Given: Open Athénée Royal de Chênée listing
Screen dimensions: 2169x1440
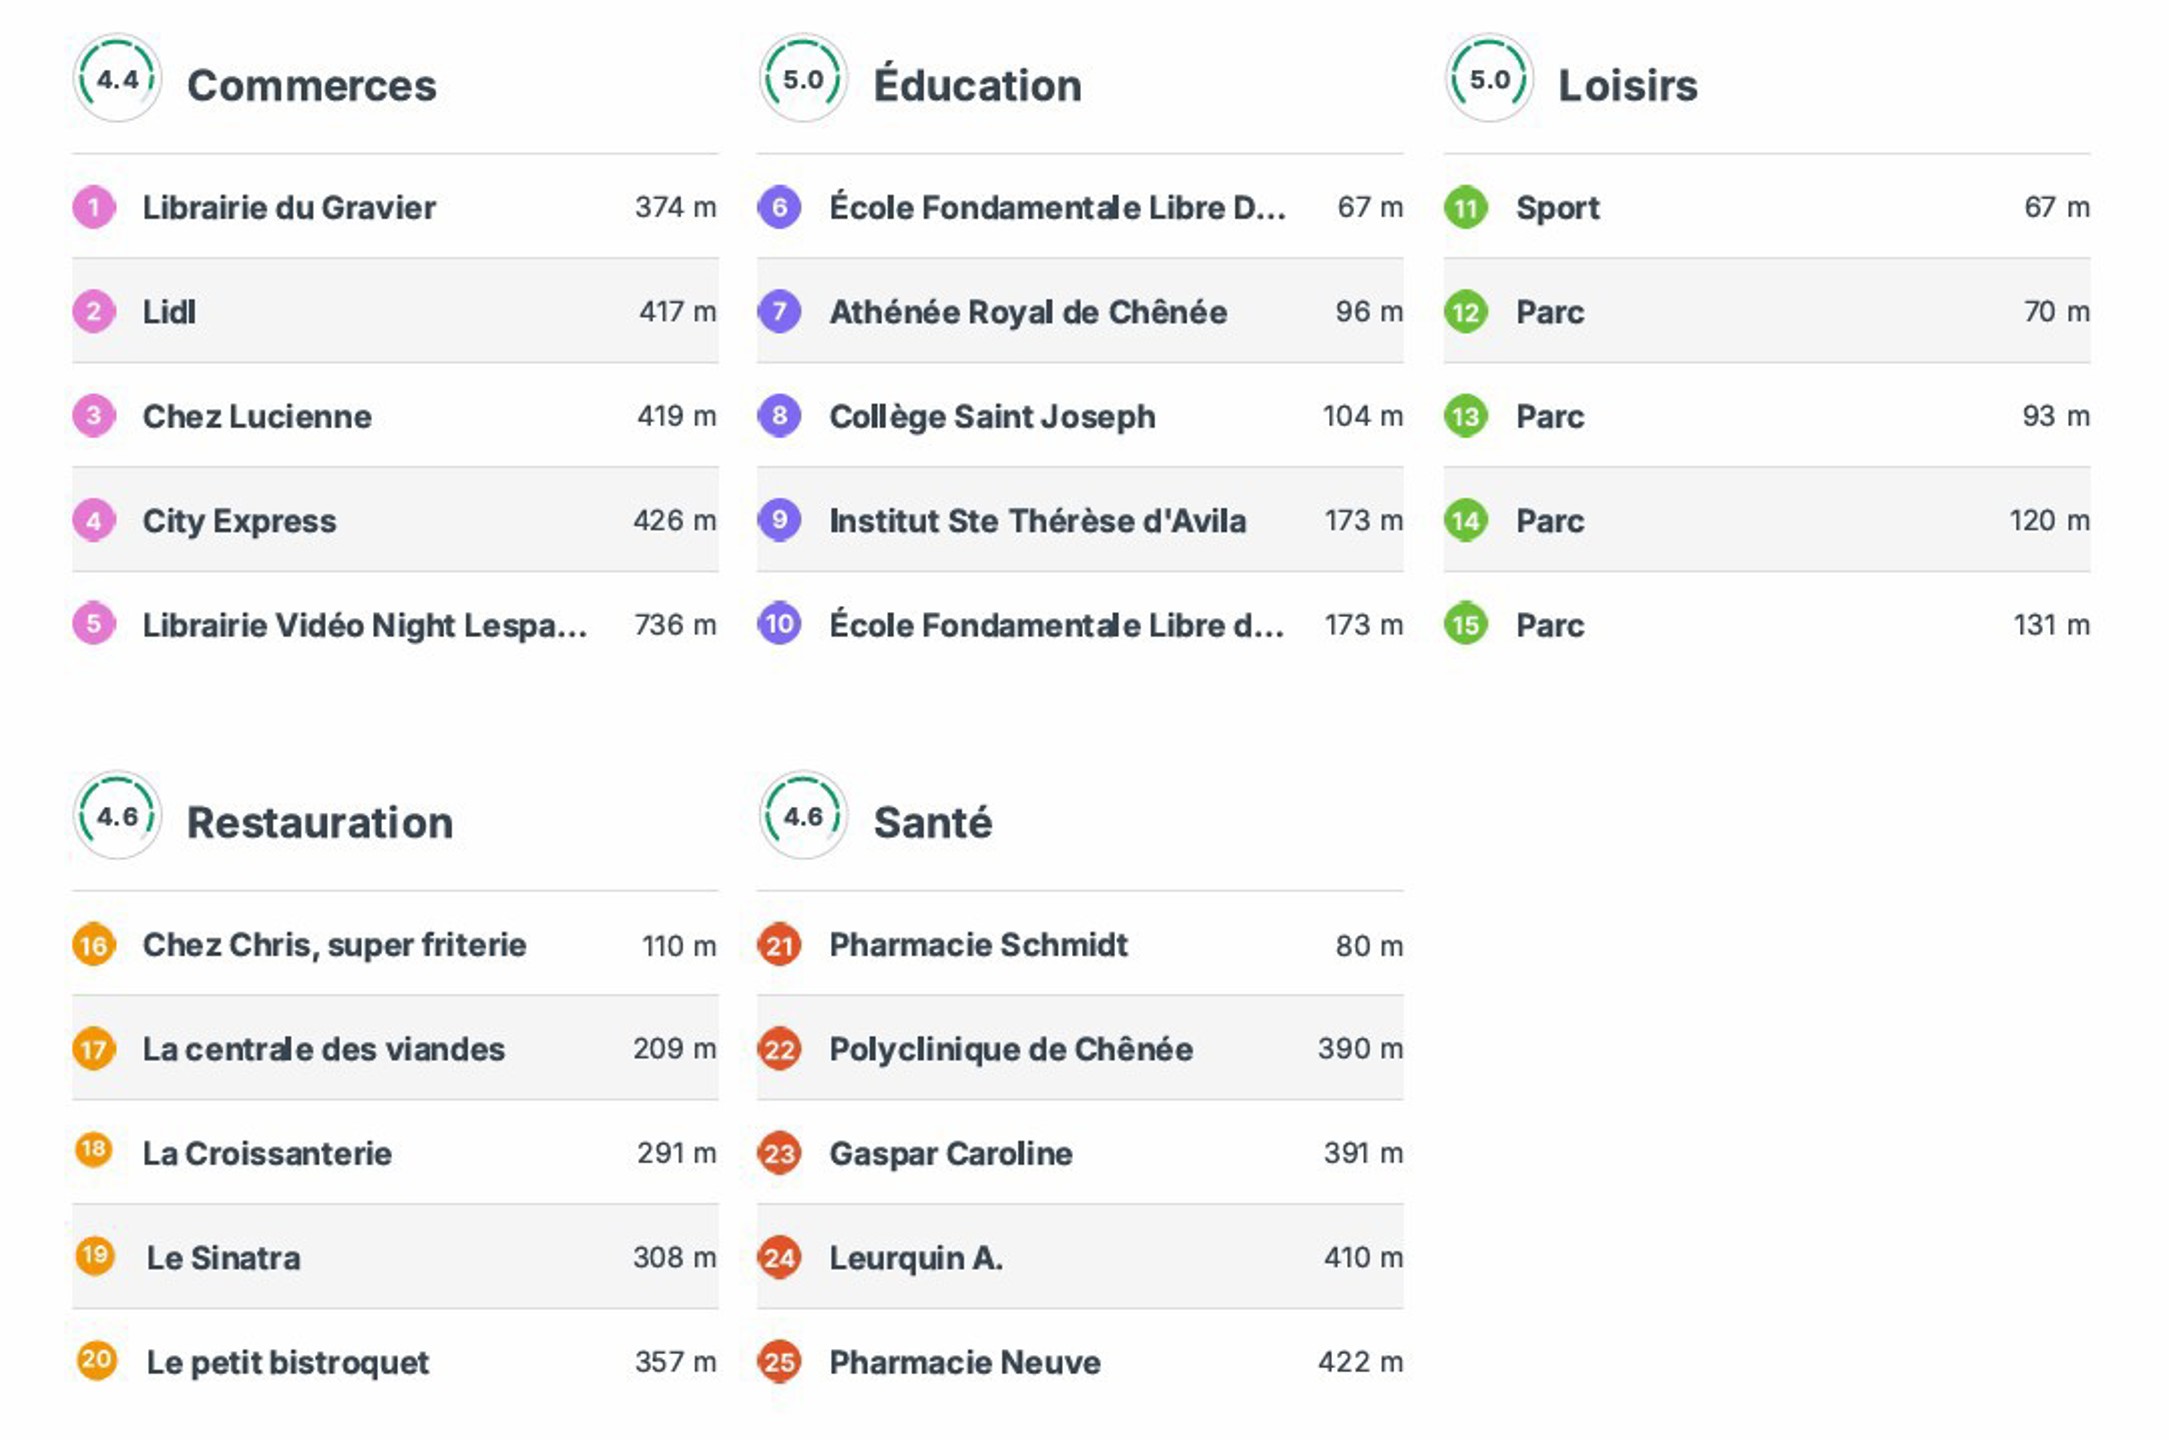Looking at the screenshot, I should click(1028, 312).
